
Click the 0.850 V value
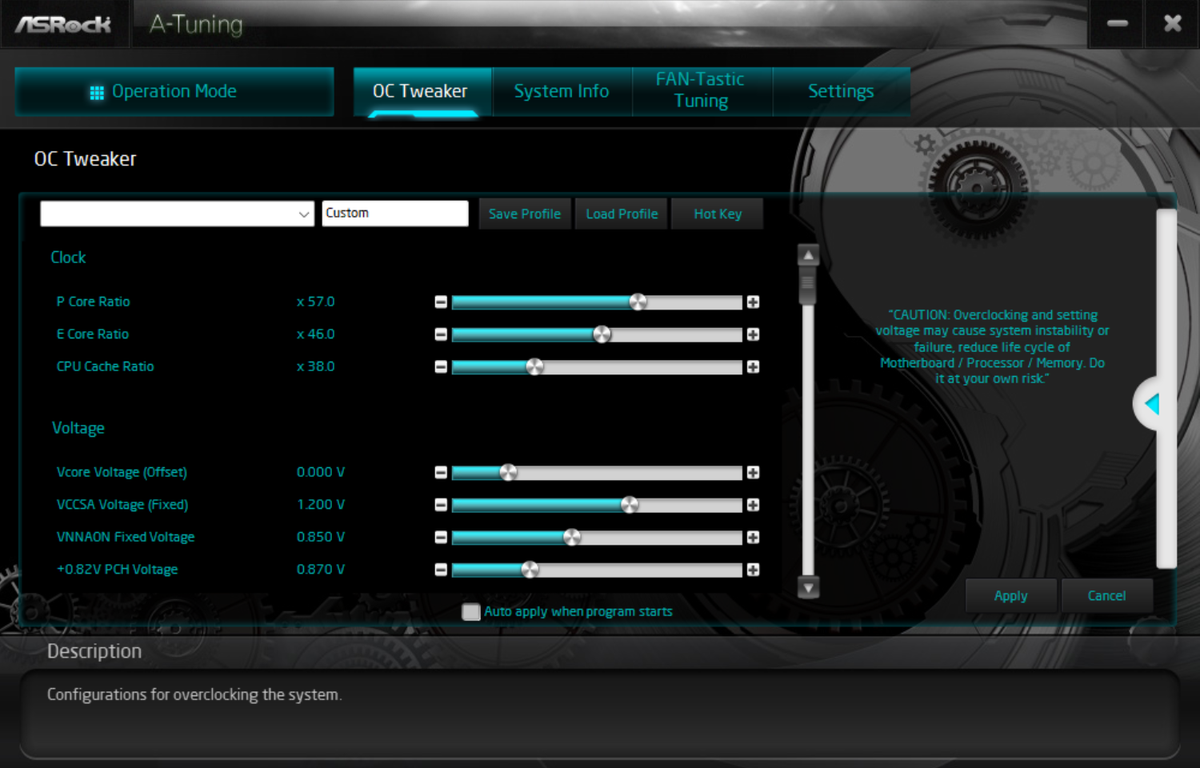click(x=321, y=537)
